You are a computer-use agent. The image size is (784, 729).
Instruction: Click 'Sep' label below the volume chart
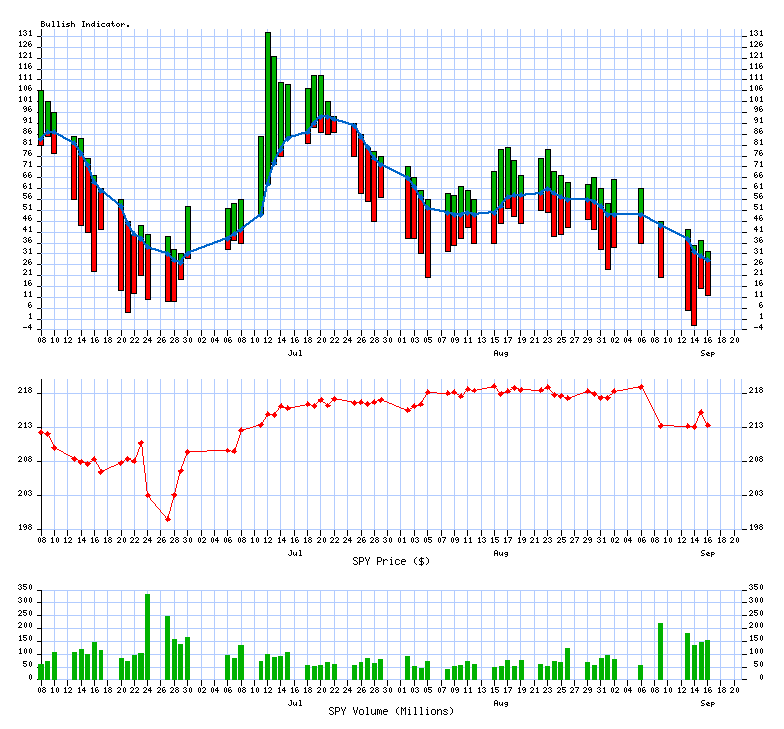coord(708,703)
